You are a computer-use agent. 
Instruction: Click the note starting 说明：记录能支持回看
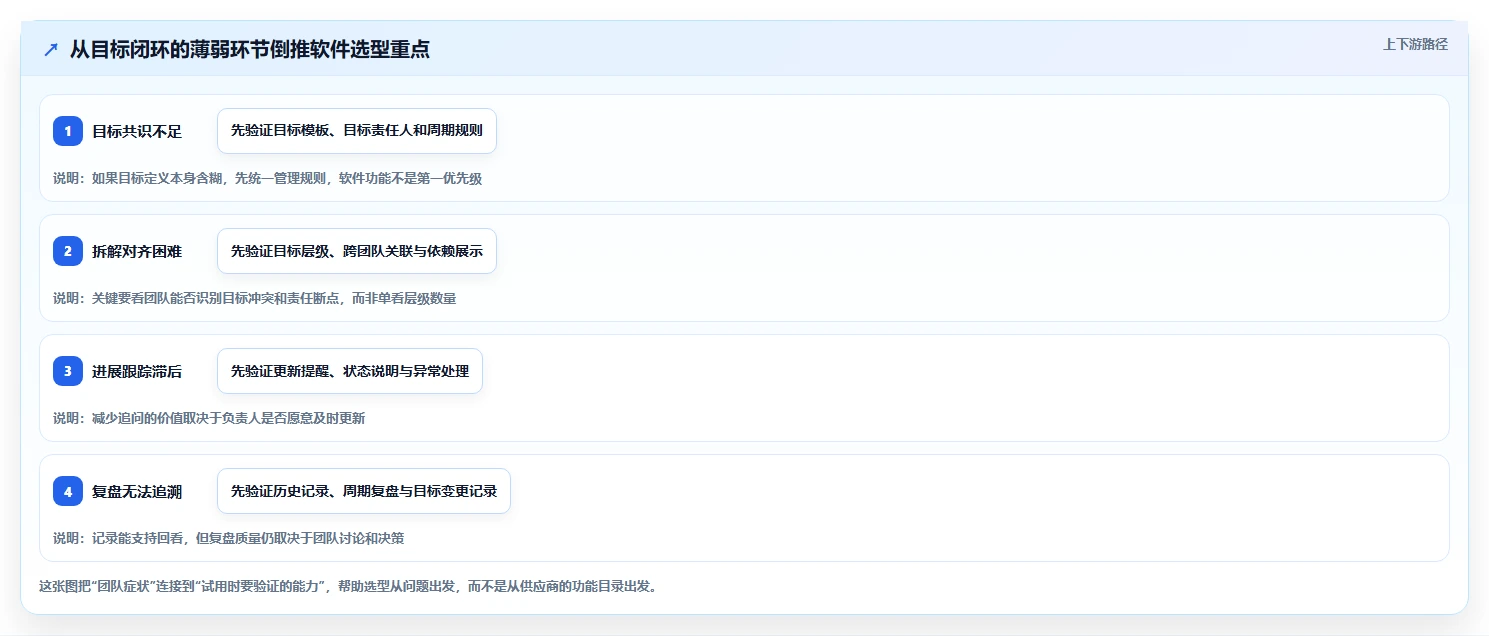[x=228, y=538]
